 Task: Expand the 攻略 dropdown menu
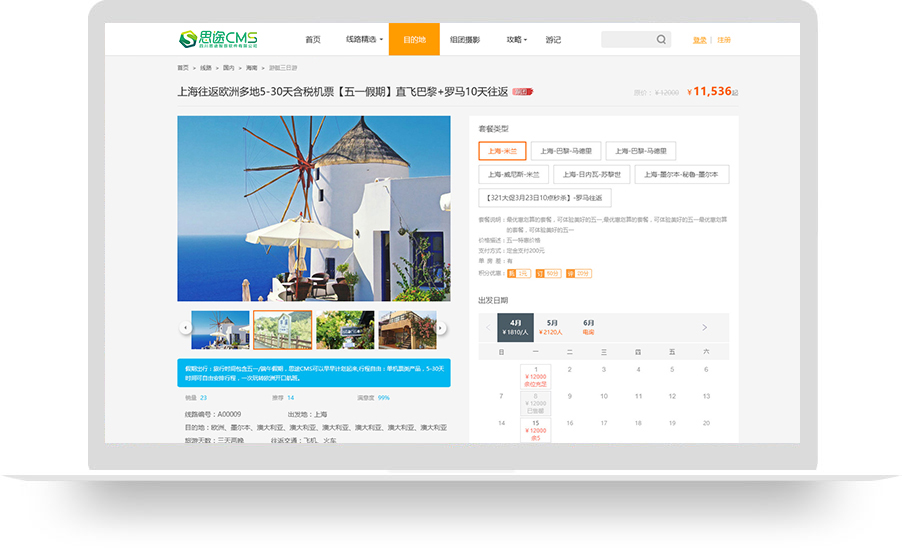pyautogui.click(x=516, y=40)
